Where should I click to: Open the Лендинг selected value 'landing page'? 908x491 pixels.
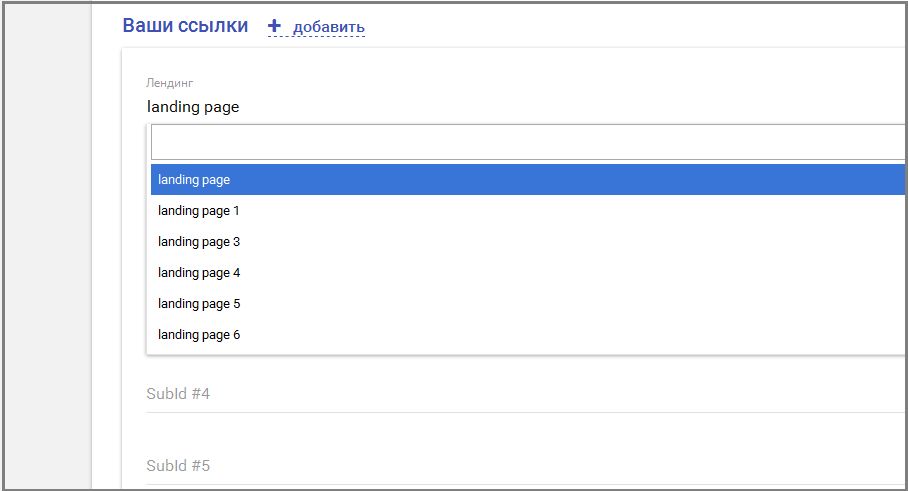pos(193,107)
